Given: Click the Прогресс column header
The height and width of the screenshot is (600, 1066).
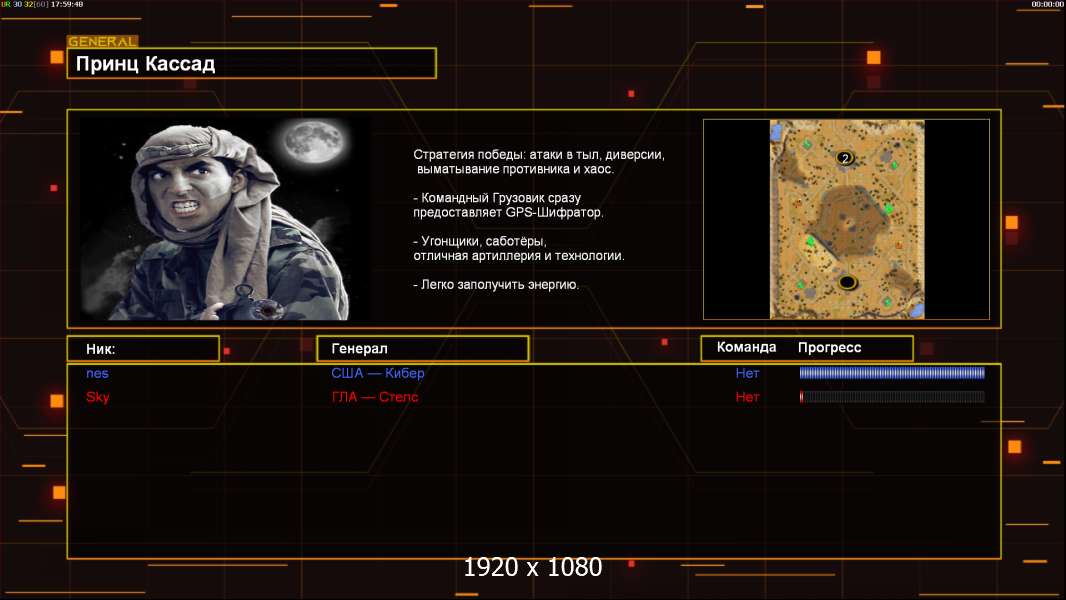Looking at the screenshot, I should pos(829,348).
